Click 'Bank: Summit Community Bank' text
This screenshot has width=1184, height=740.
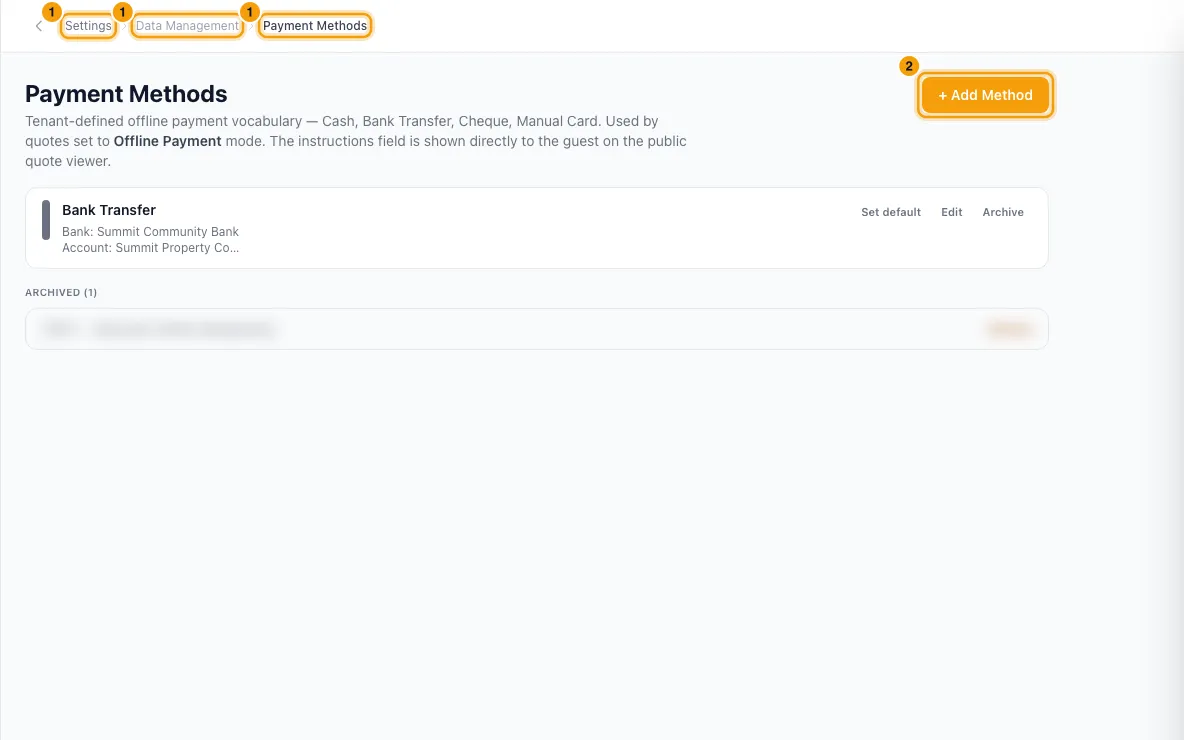click(x=150, y=232)
